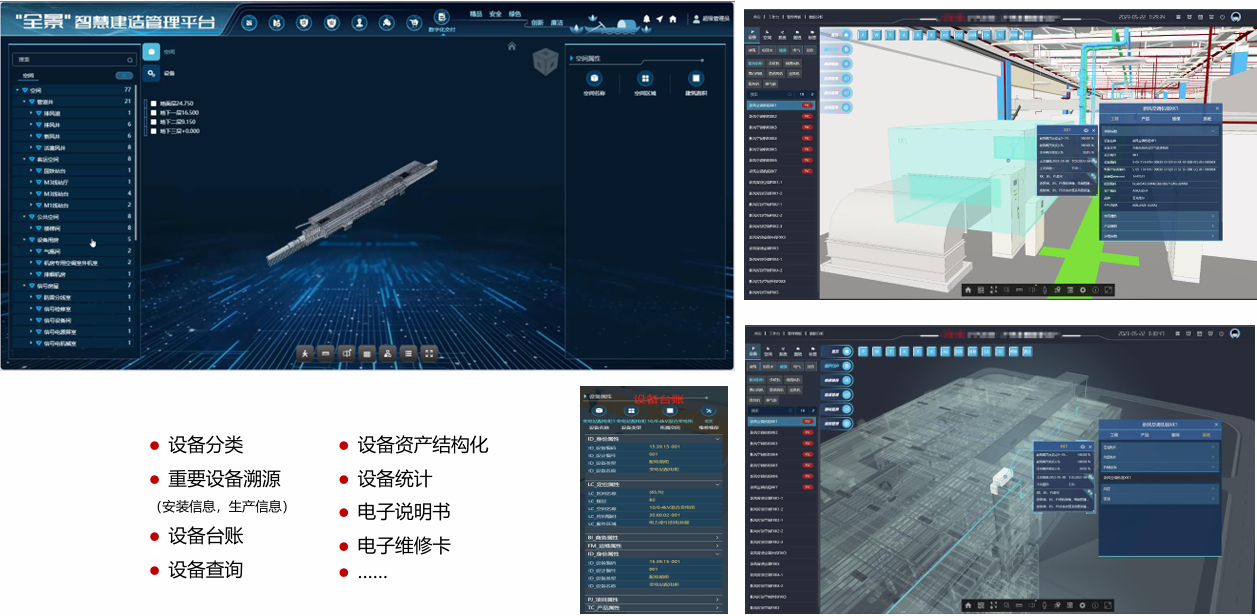1257x616 pixels.
Task: Enable the 地下三层+0.000 floor checkbox
Action: (153, 131)
